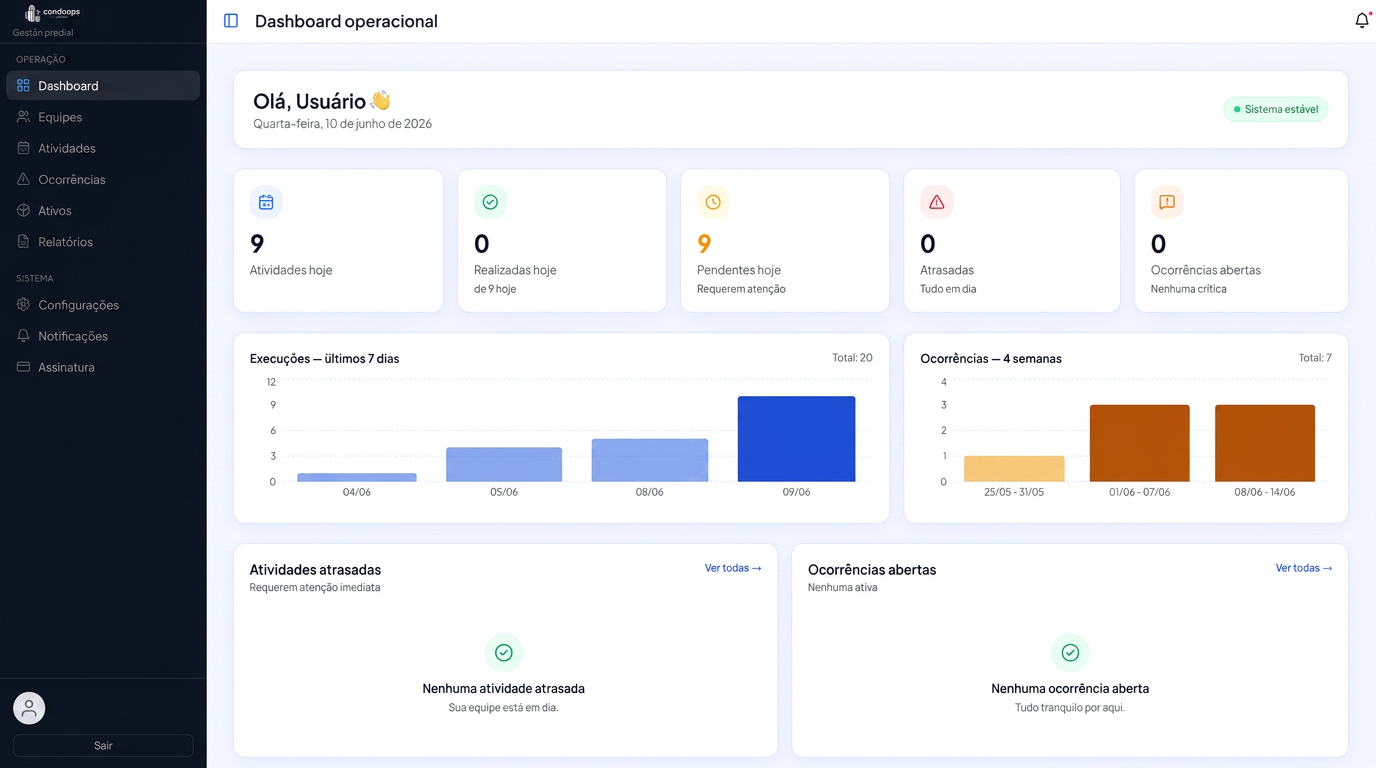Click the Configurações gear icon
The image size is (1376, 768).
[23, 304]
